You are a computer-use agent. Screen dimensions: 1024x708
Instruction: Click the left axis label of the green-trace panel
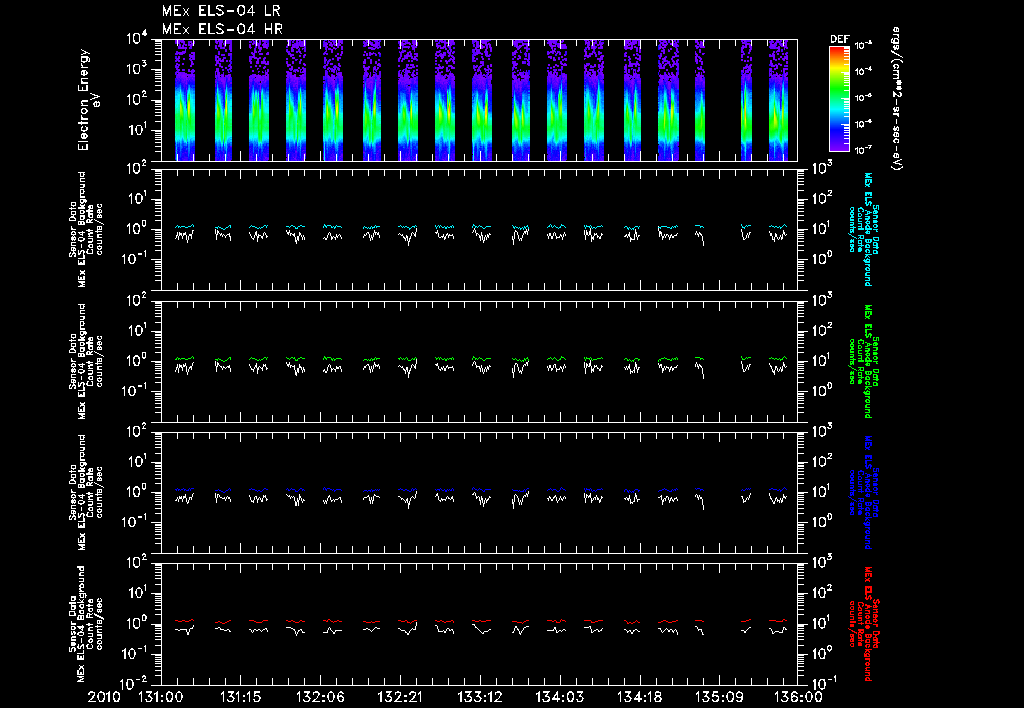86,361
